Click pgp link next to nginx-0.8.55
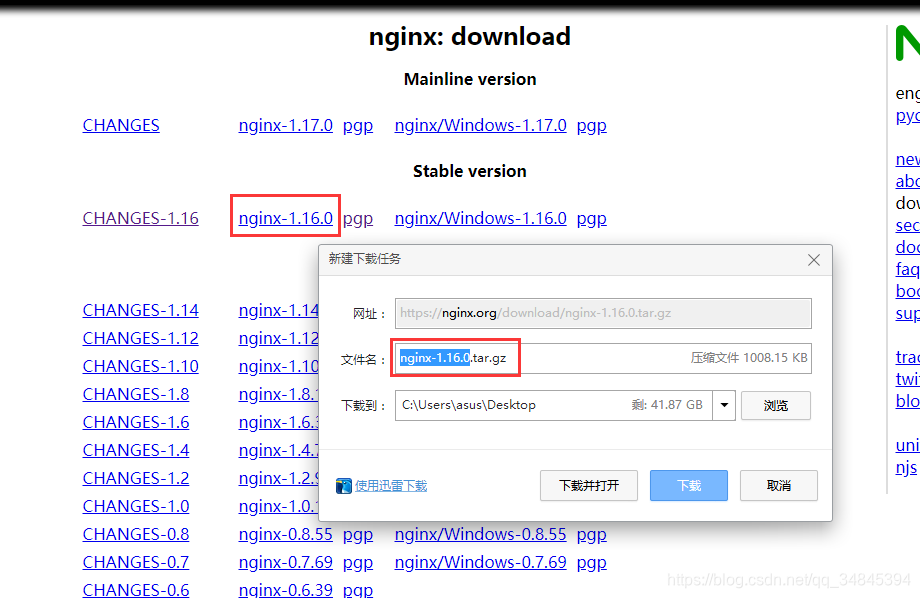Image resolution: width=920 pixels, height=598 pixels. coord(358,535)
